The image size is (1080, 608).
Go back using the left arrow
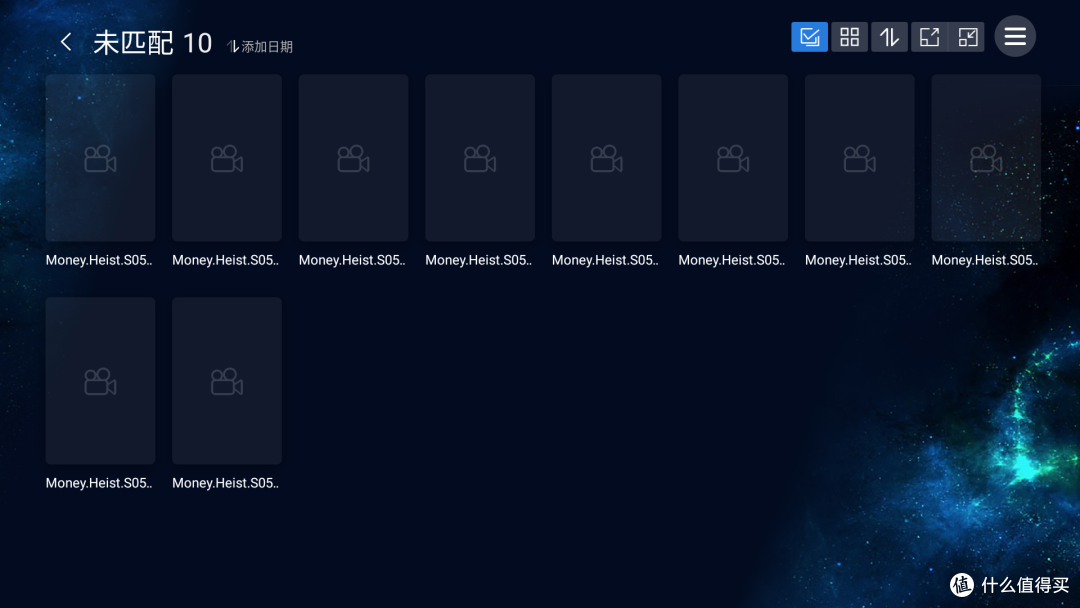point(66,42)
